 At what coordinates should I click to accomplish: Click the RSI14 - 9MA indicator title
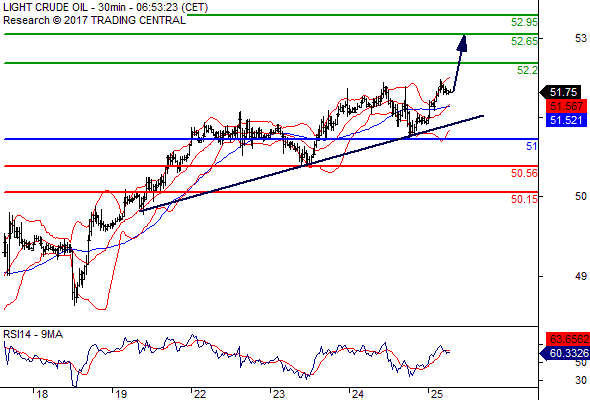[x=33, y=334]
